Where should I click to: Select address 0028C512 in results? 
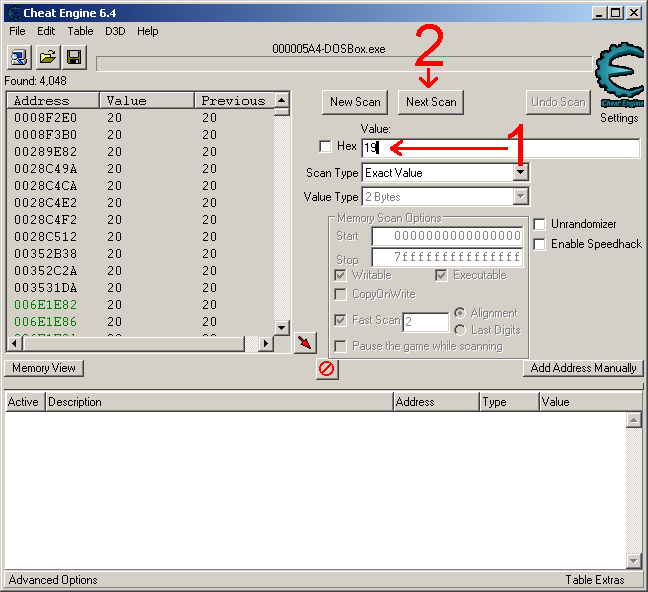45,237
